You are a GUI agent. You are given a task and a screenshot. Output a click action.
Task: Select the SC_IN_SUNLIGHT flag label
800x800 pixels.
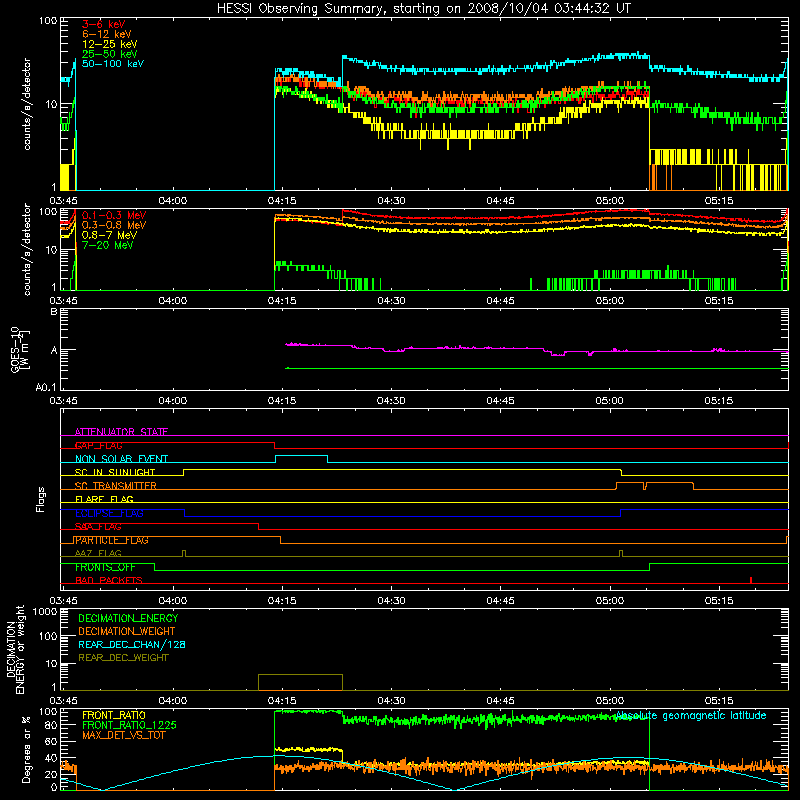(115, 472)
